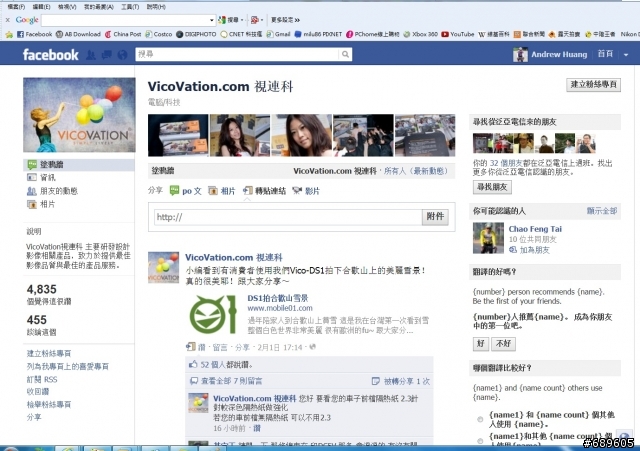This screenshot has height=451, width=640.
Task: Open the YouTube bookmark
Action: pyautogui.click(x=458, y=34)
